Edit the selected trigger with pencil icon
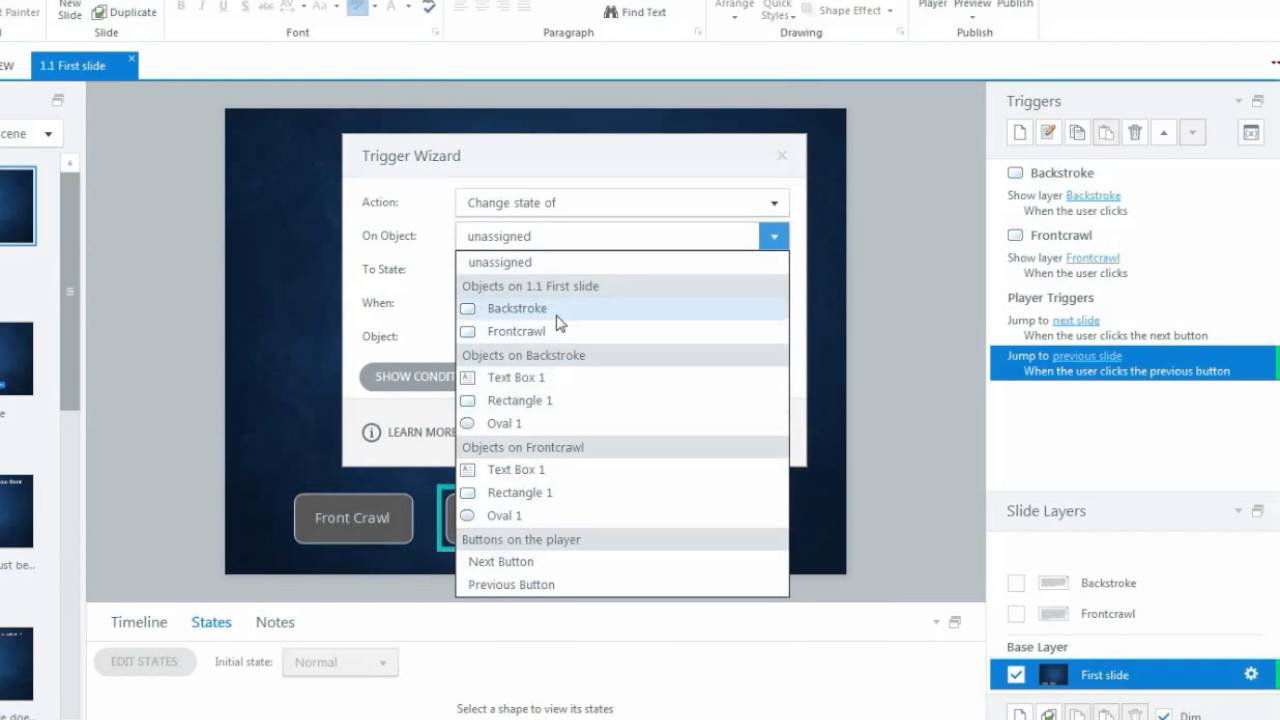The width and height of the screenshot is (1280, 720). 1048,132
